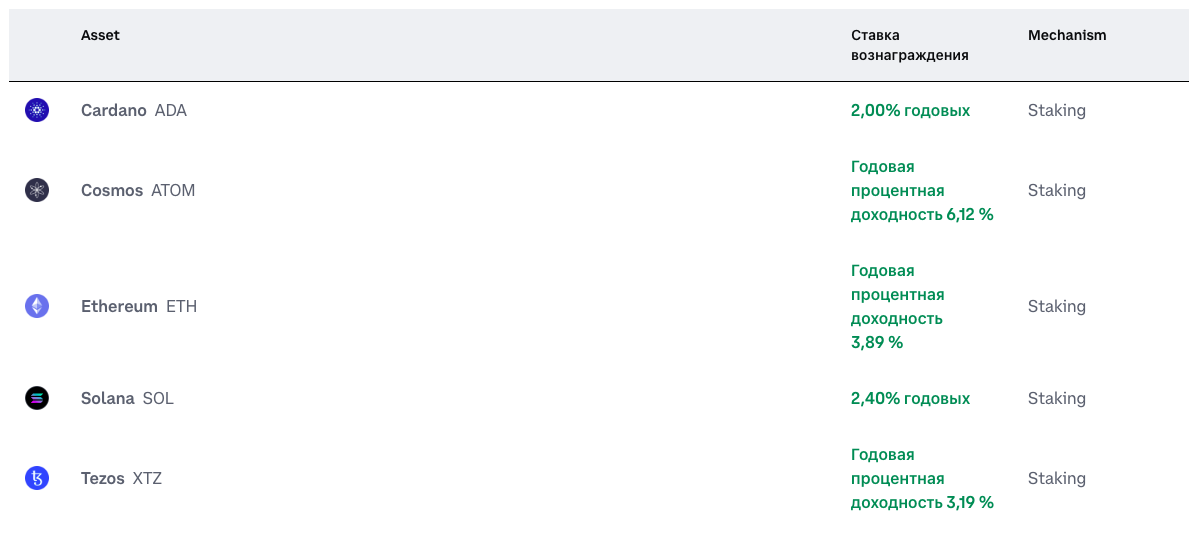Viewport: 1194px width, 541px height.
Task: Open the Cardano ADA asset name
Action: point(134,110)
